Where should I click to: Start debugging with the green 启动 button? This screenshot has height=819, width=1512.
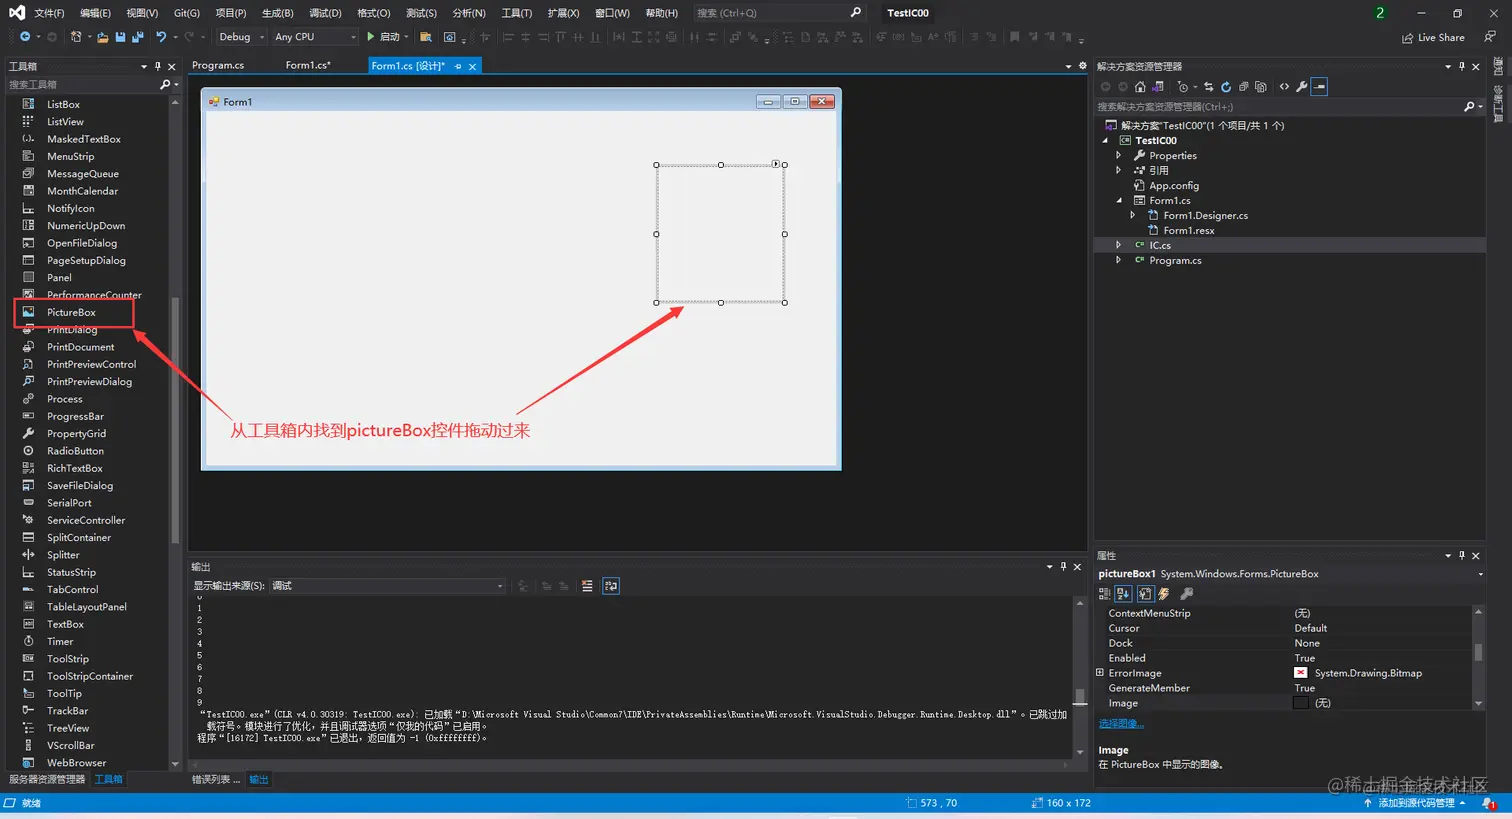[384, 37]
